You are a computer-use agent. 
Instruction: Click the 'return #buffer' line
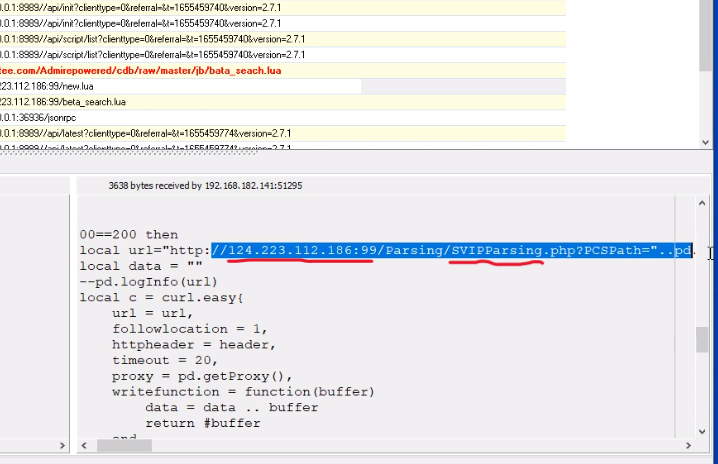[203, 423]
